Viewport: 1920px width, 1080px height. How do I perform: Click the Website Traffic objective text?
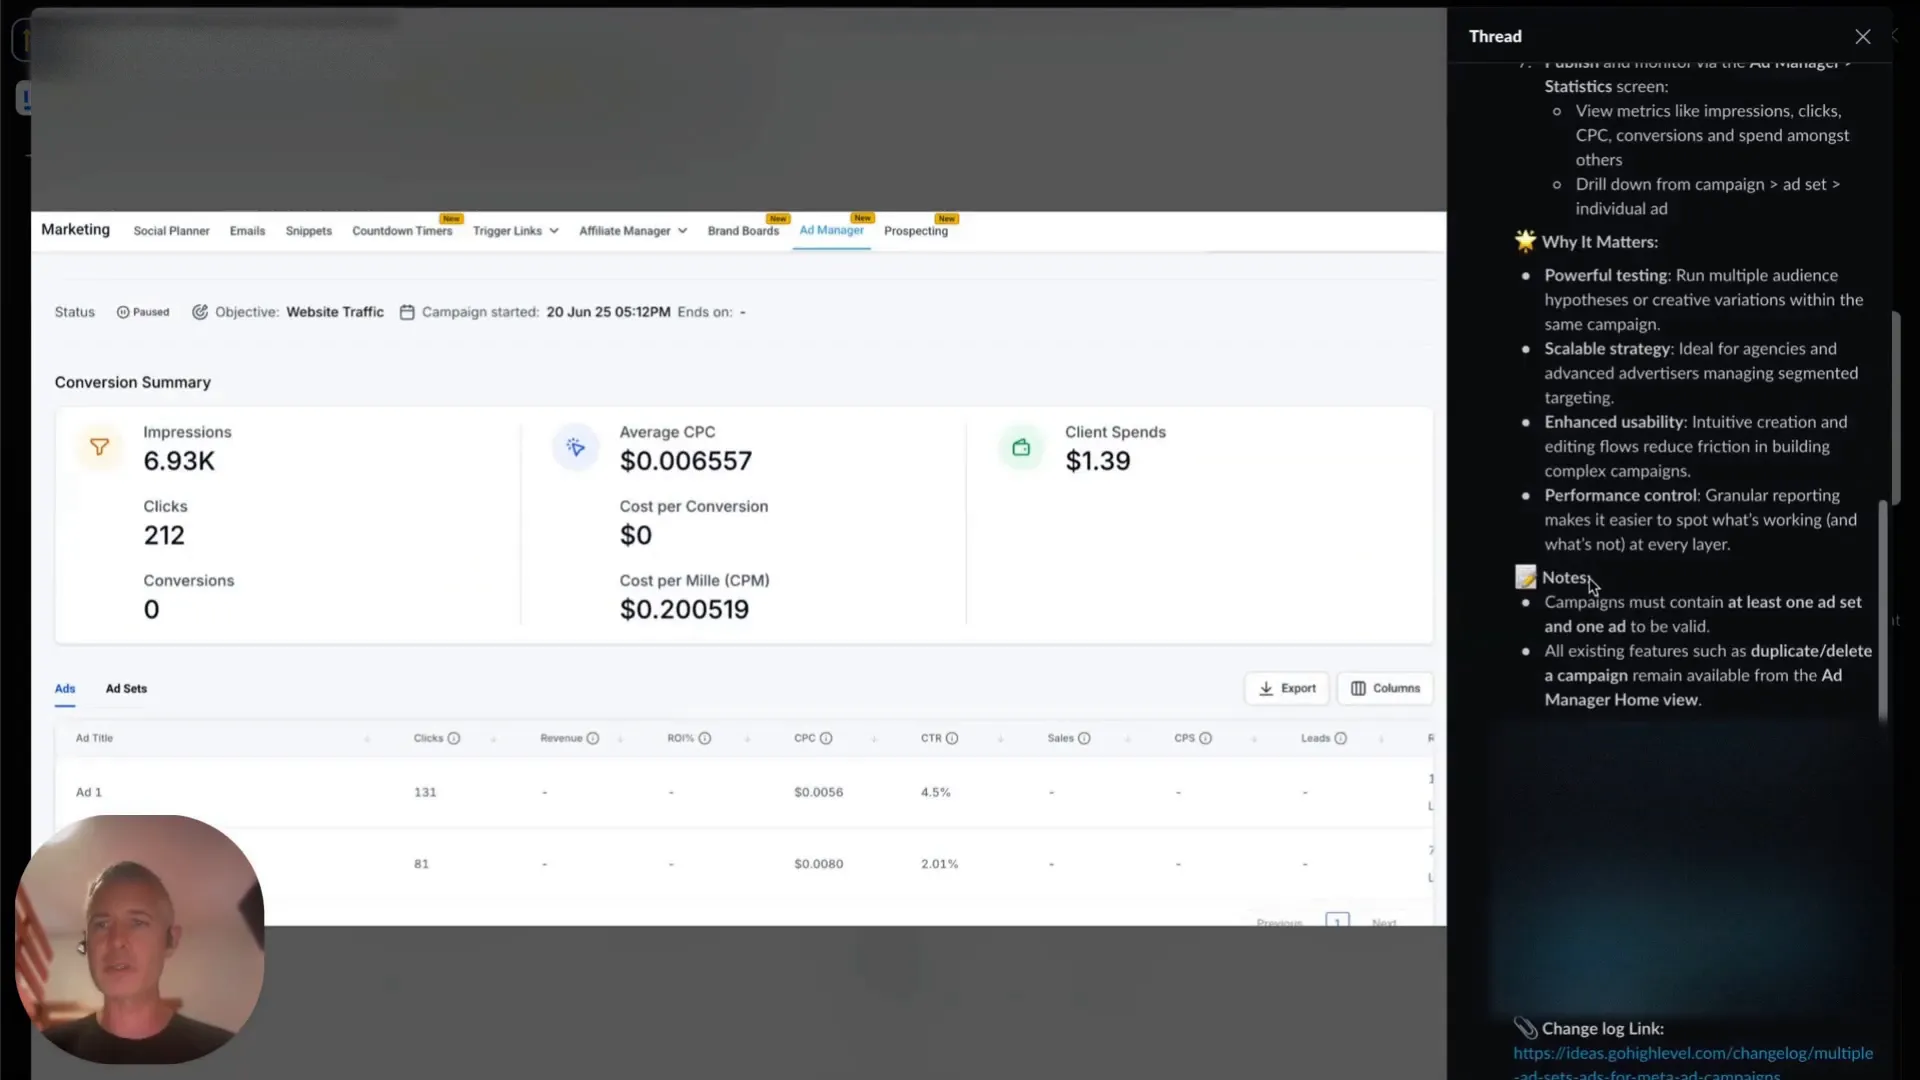335,312
